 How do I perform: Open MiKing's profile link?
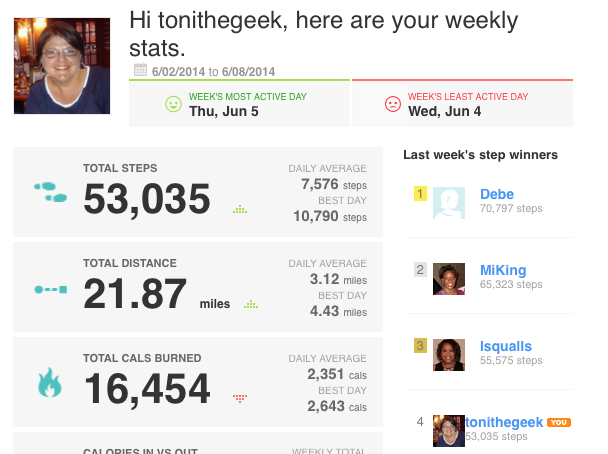pos(503,270)
